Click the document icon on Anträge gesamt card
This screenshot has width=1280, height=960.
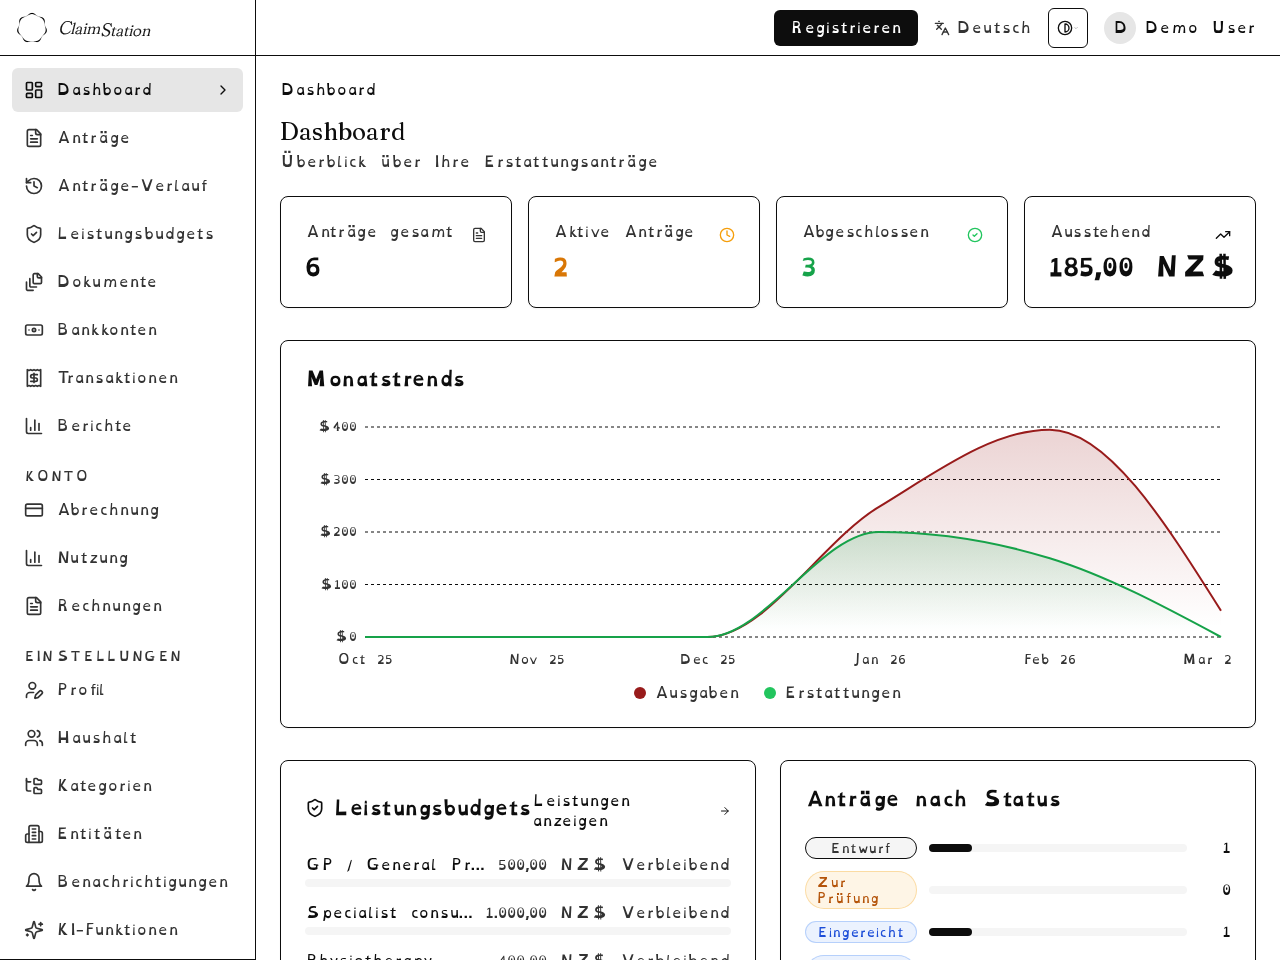[479, 235]
